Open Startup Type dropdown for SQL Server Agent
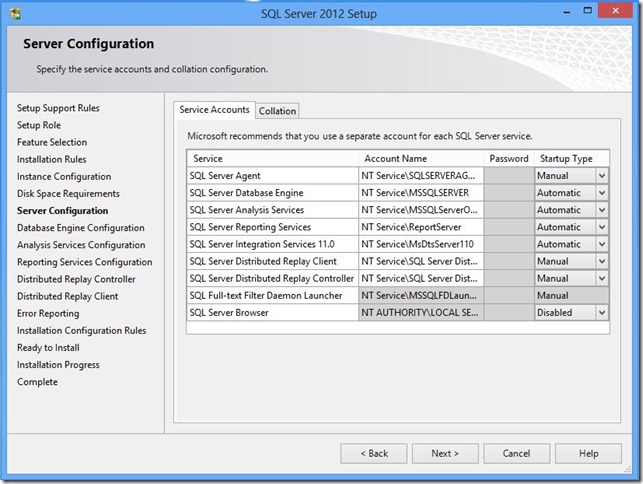Viewport: 643px width, 484px height. coord(602,176)
